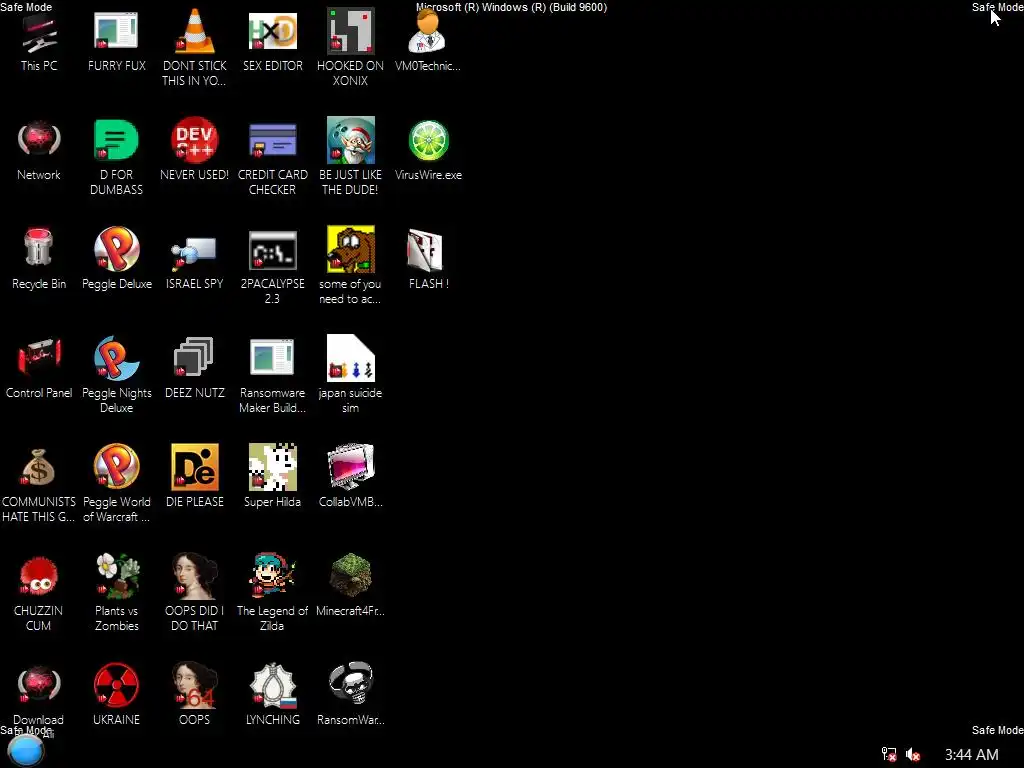Open the Recycle Bin icon
Viewport: 1024px width, 768px height.
[39, 249]
